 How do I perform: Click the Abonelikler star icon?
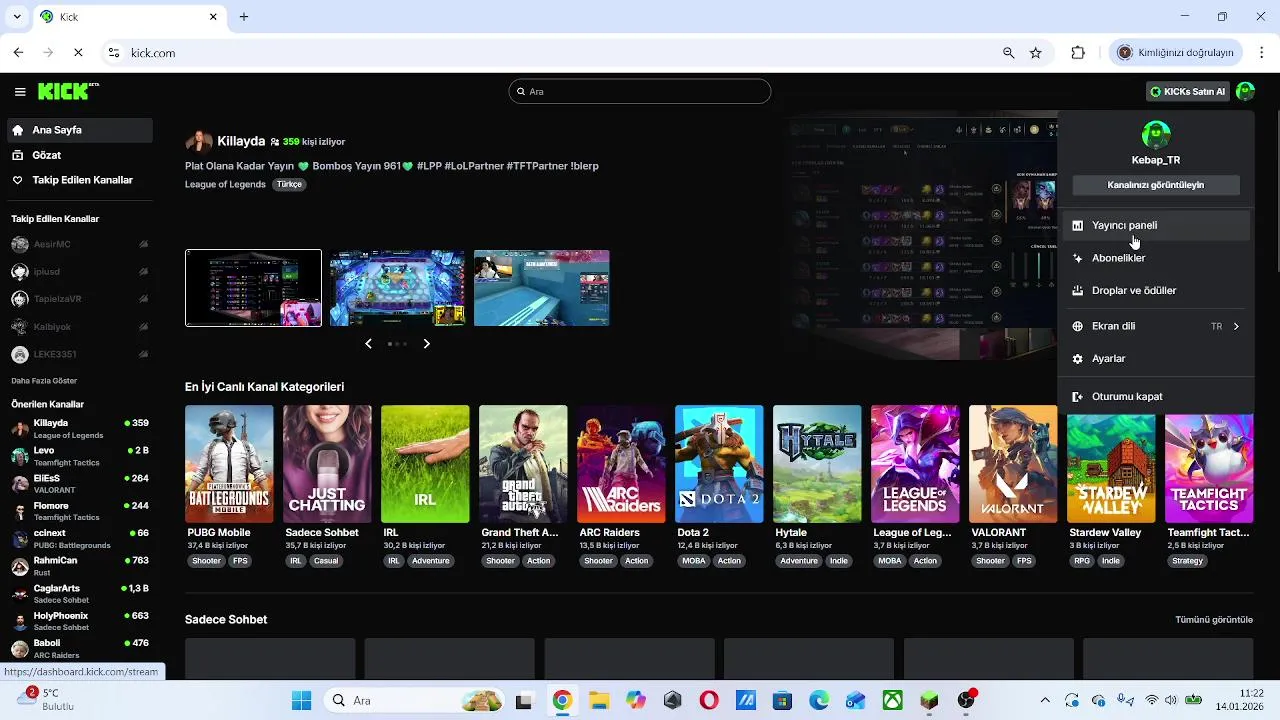[x=1077, y=258]
